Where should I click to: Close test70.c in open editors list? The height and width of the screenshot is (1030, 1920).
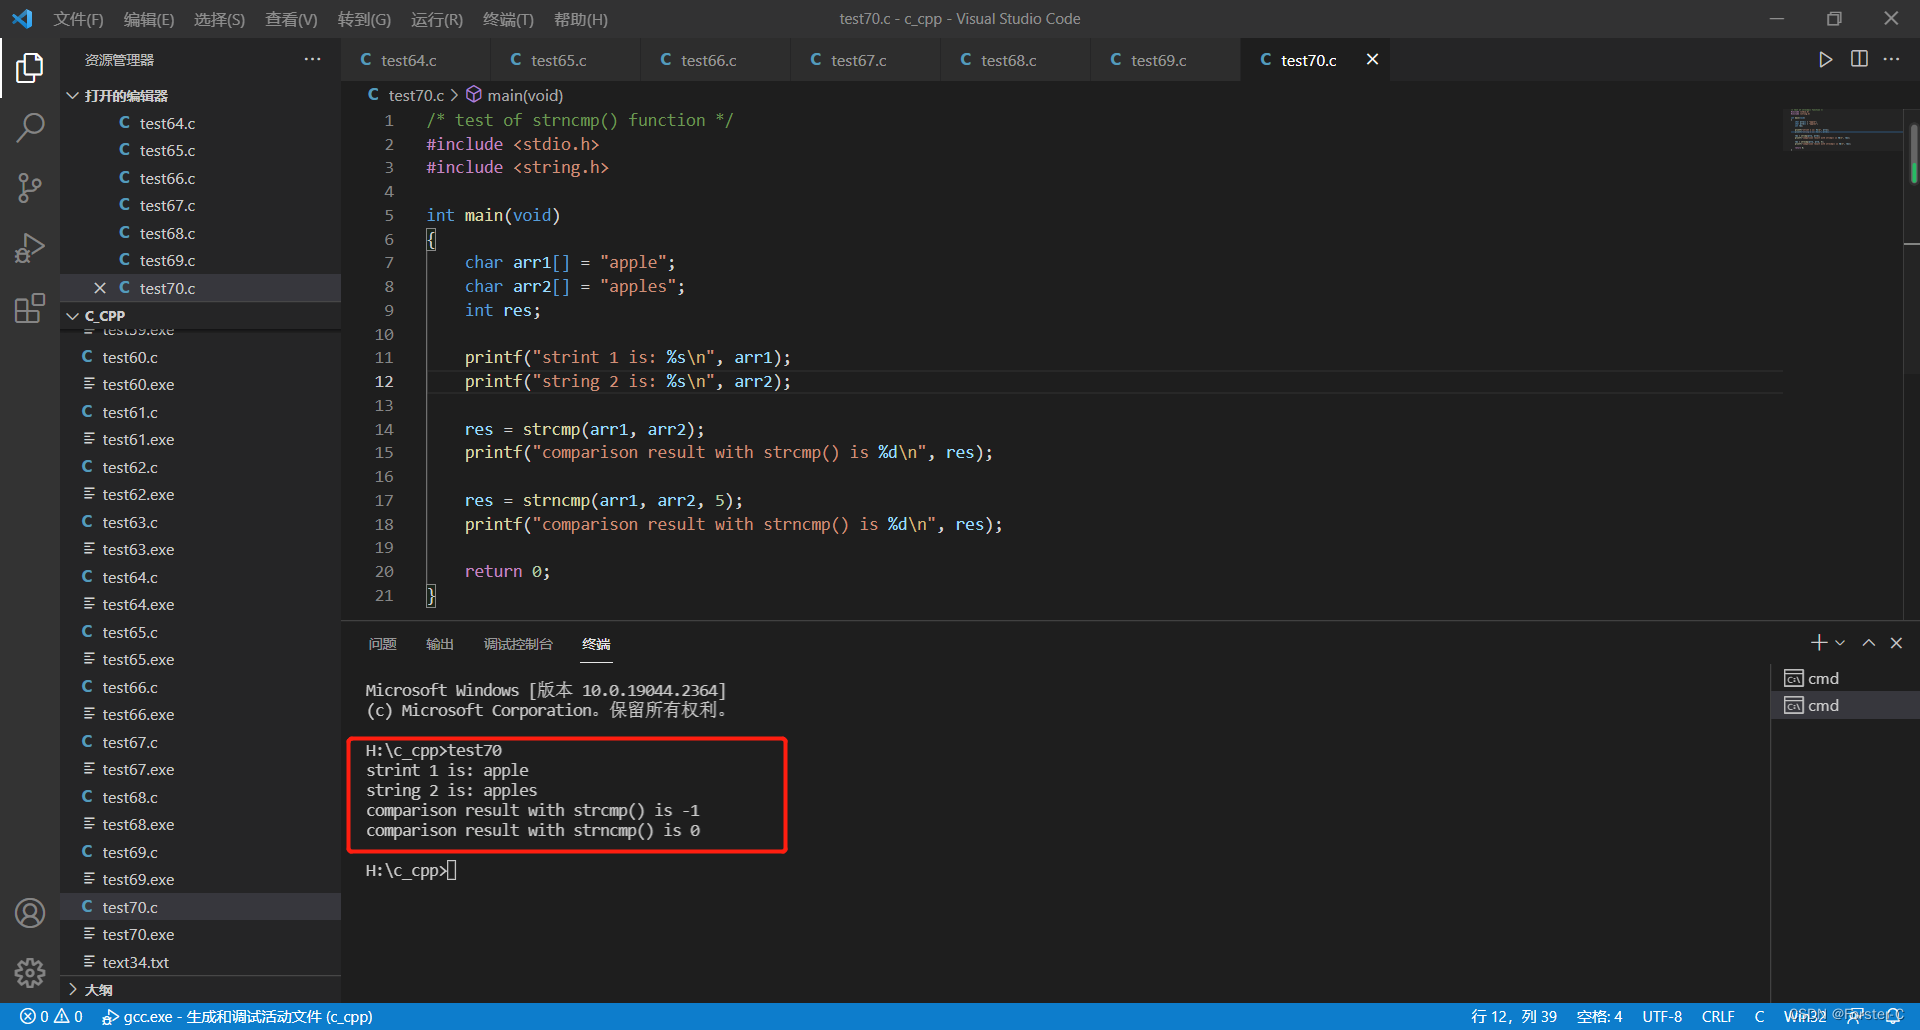100,288
